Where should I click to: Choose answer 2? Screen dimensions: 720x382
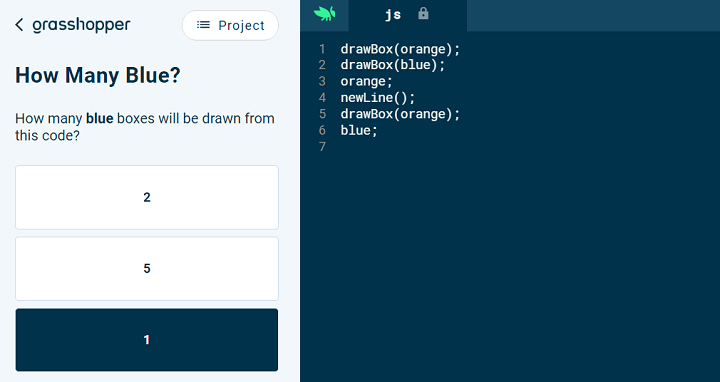[x=147, y=197]
